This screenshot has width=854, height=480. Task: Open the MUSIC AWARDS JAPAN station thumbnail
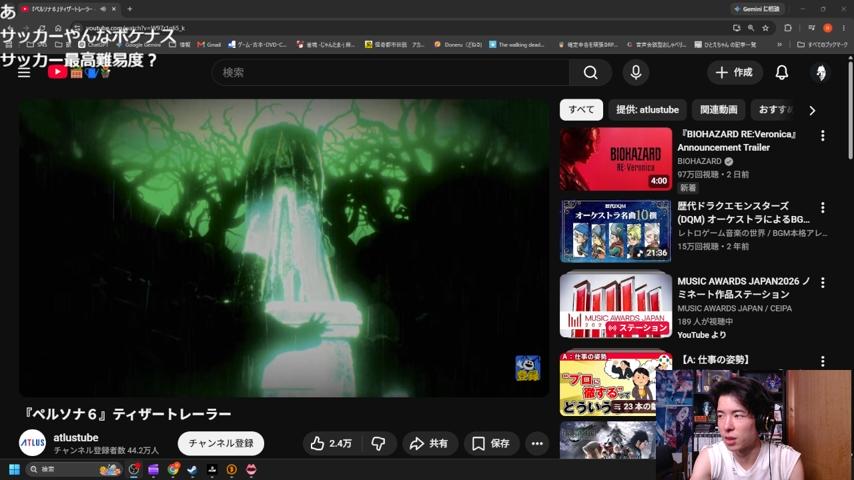[x=616, y=306]
